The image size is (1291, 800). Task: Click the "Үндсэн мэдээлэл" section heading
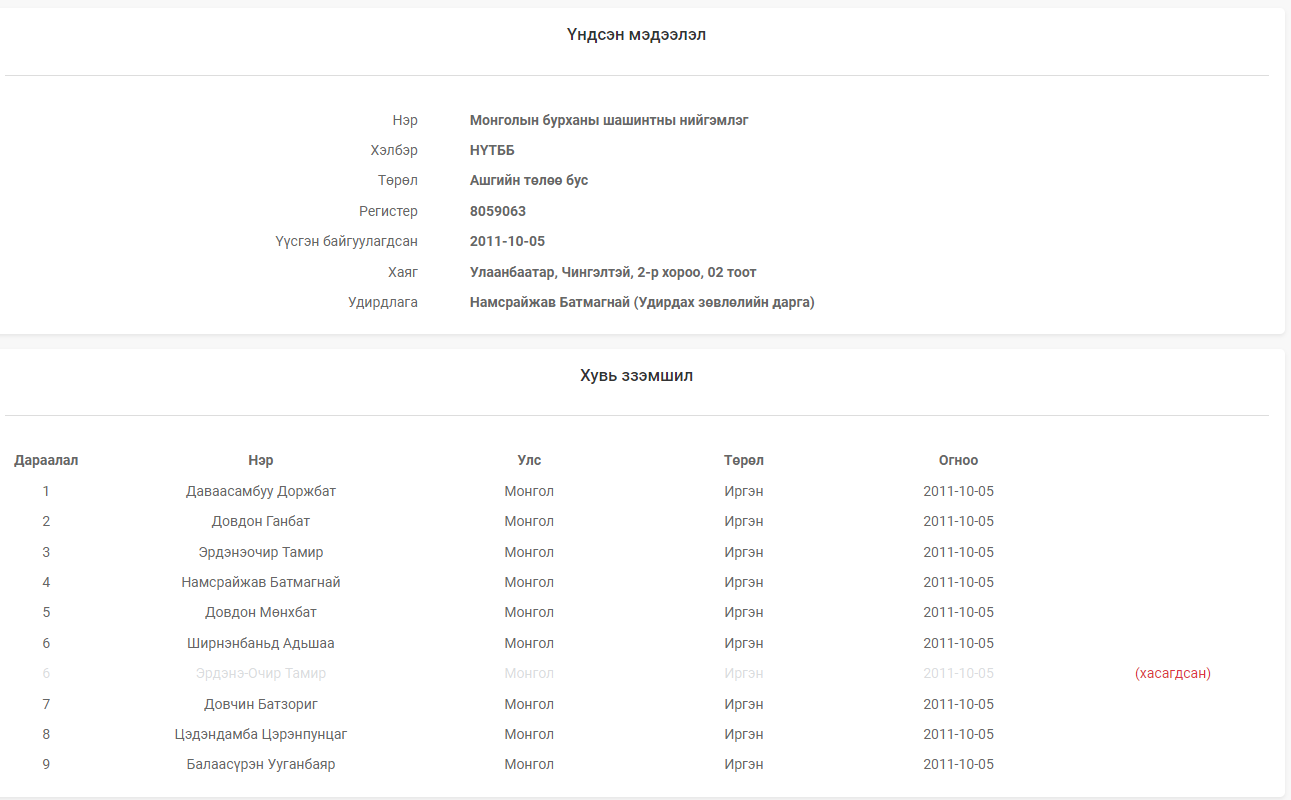coord(636,35)
